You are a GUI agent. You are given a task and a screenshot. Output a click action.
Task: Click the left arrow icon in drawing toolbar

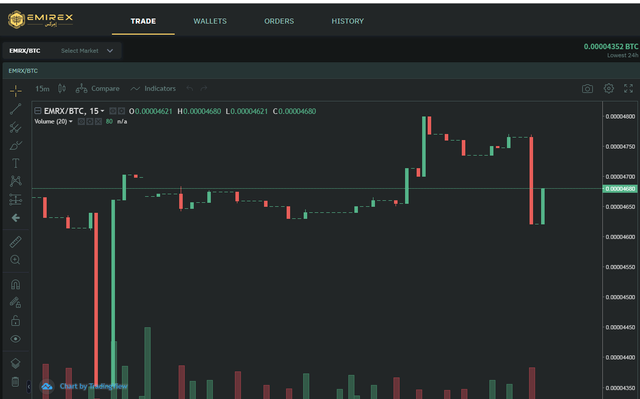[x=16, y=218]
